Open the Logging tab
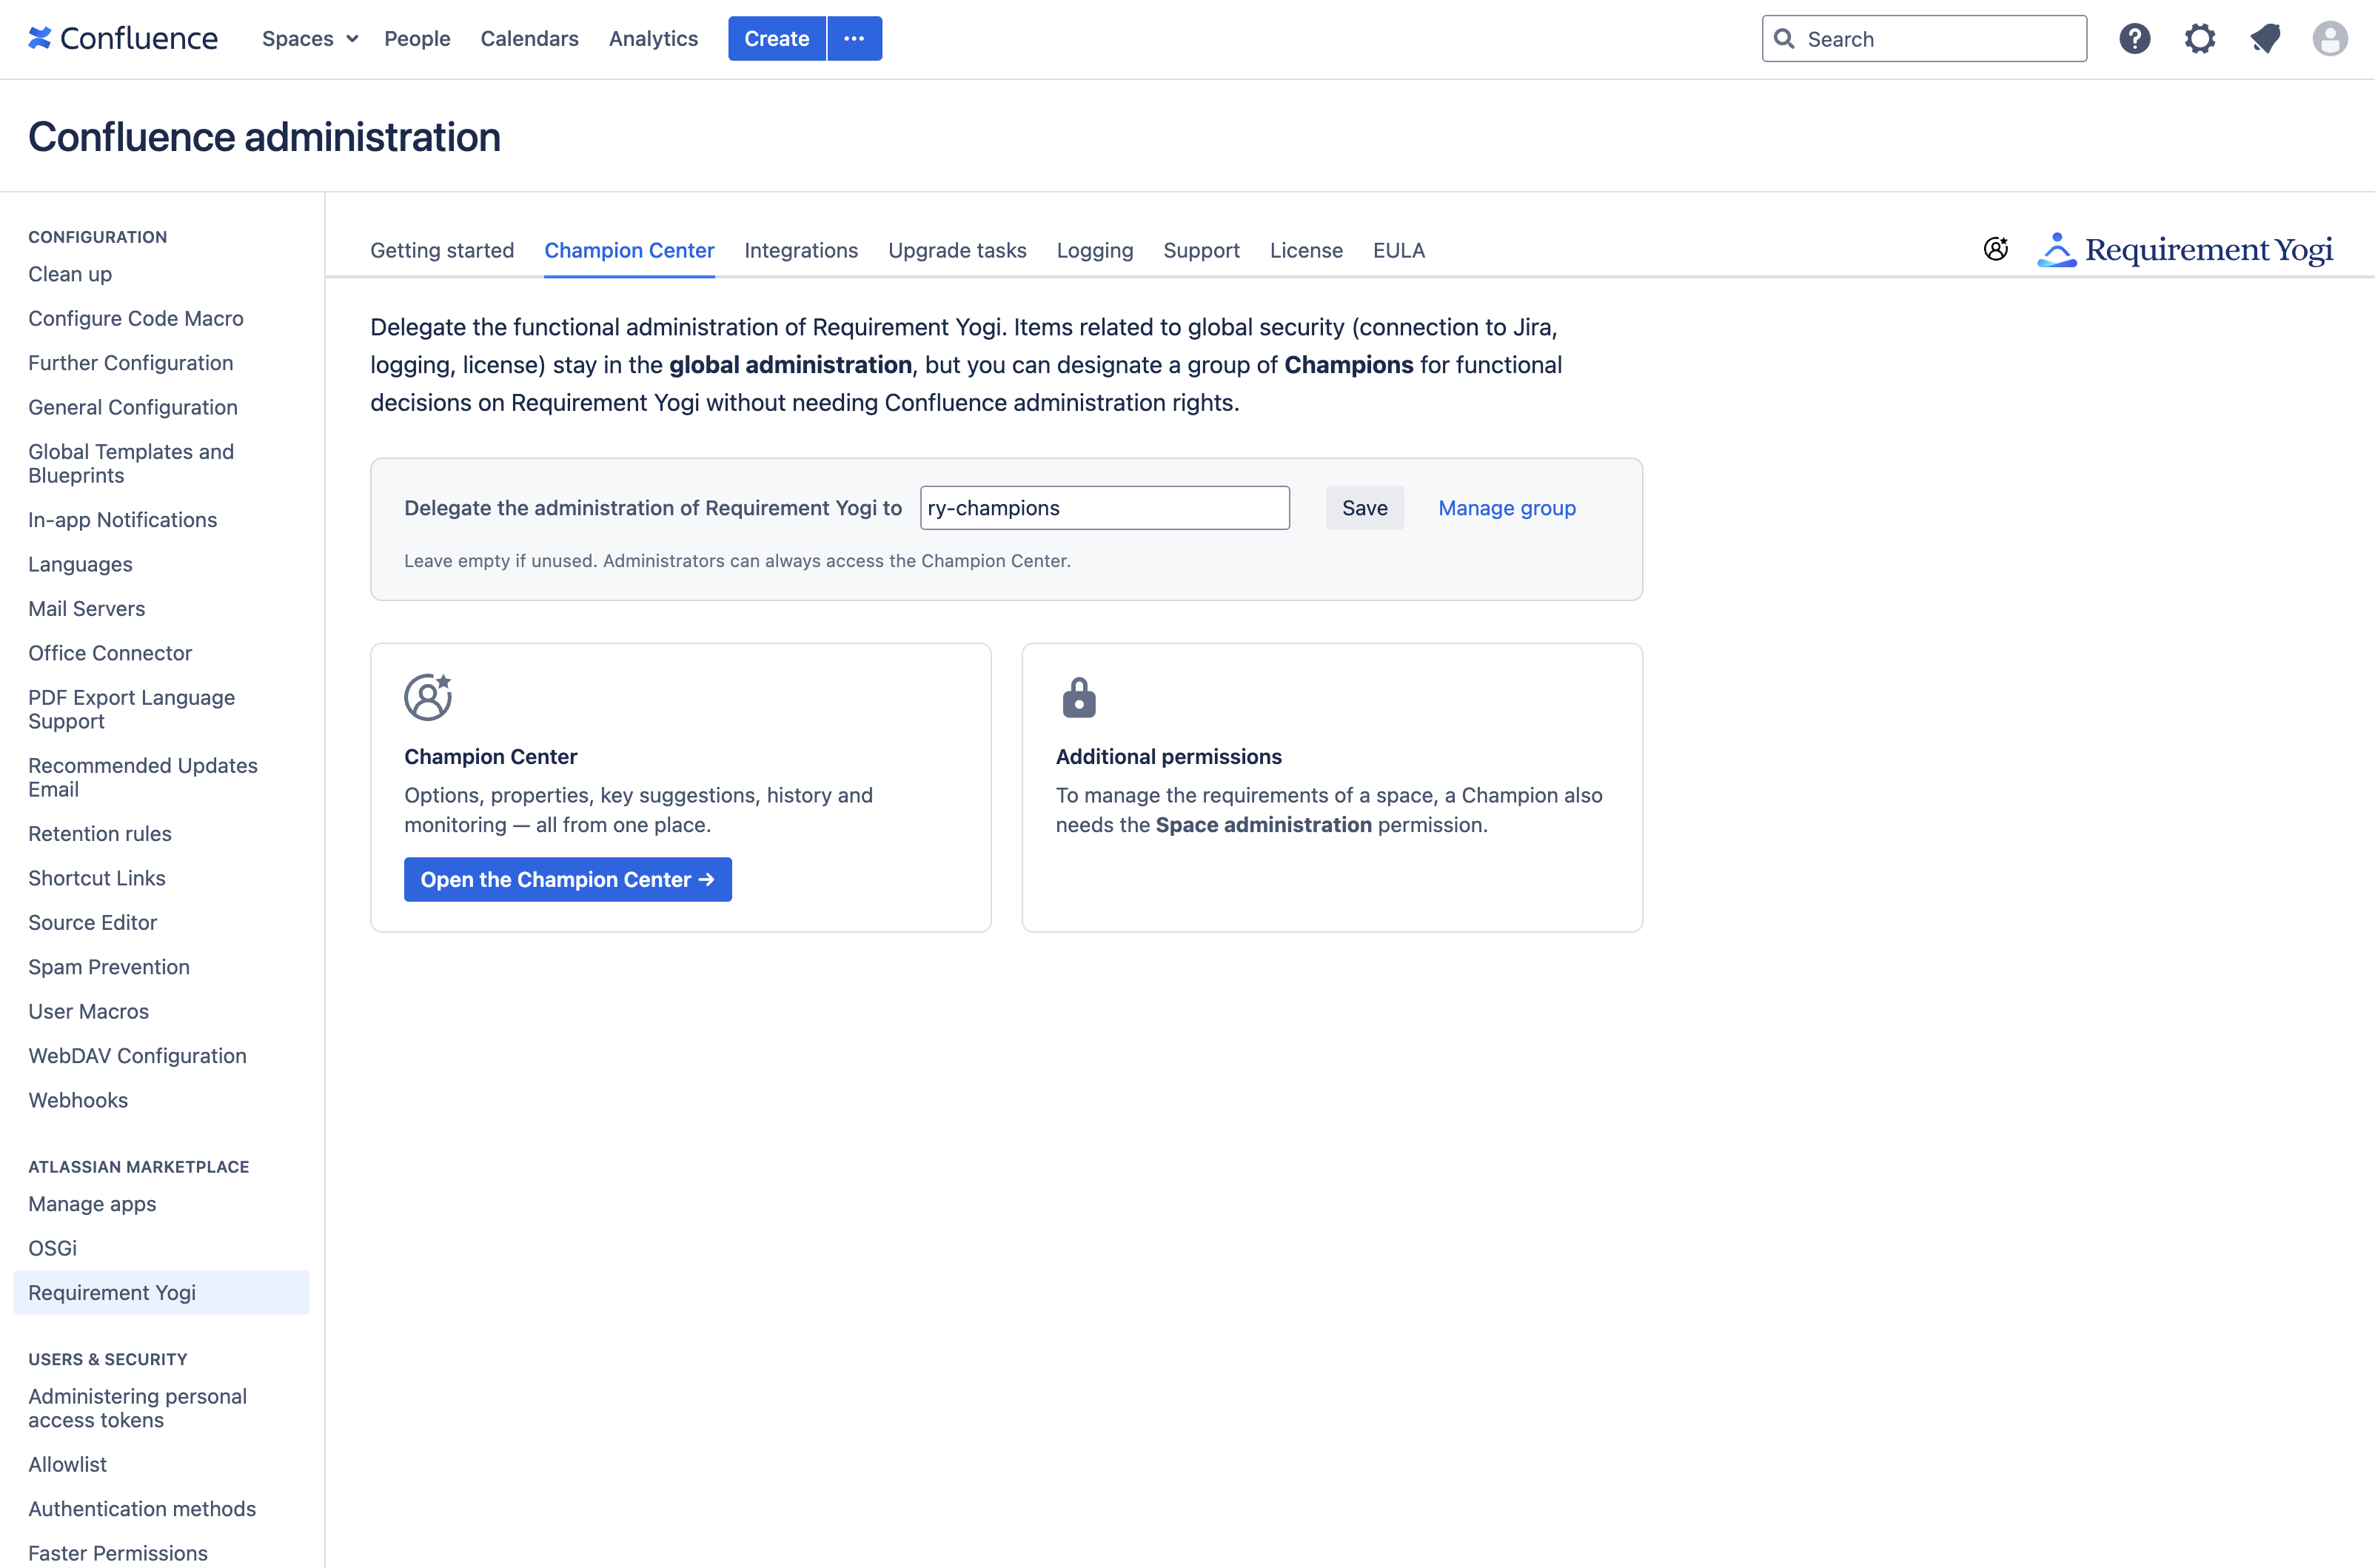Image resolution: width=2375 pixels, height=1568 pixels. click(1095, 250)
